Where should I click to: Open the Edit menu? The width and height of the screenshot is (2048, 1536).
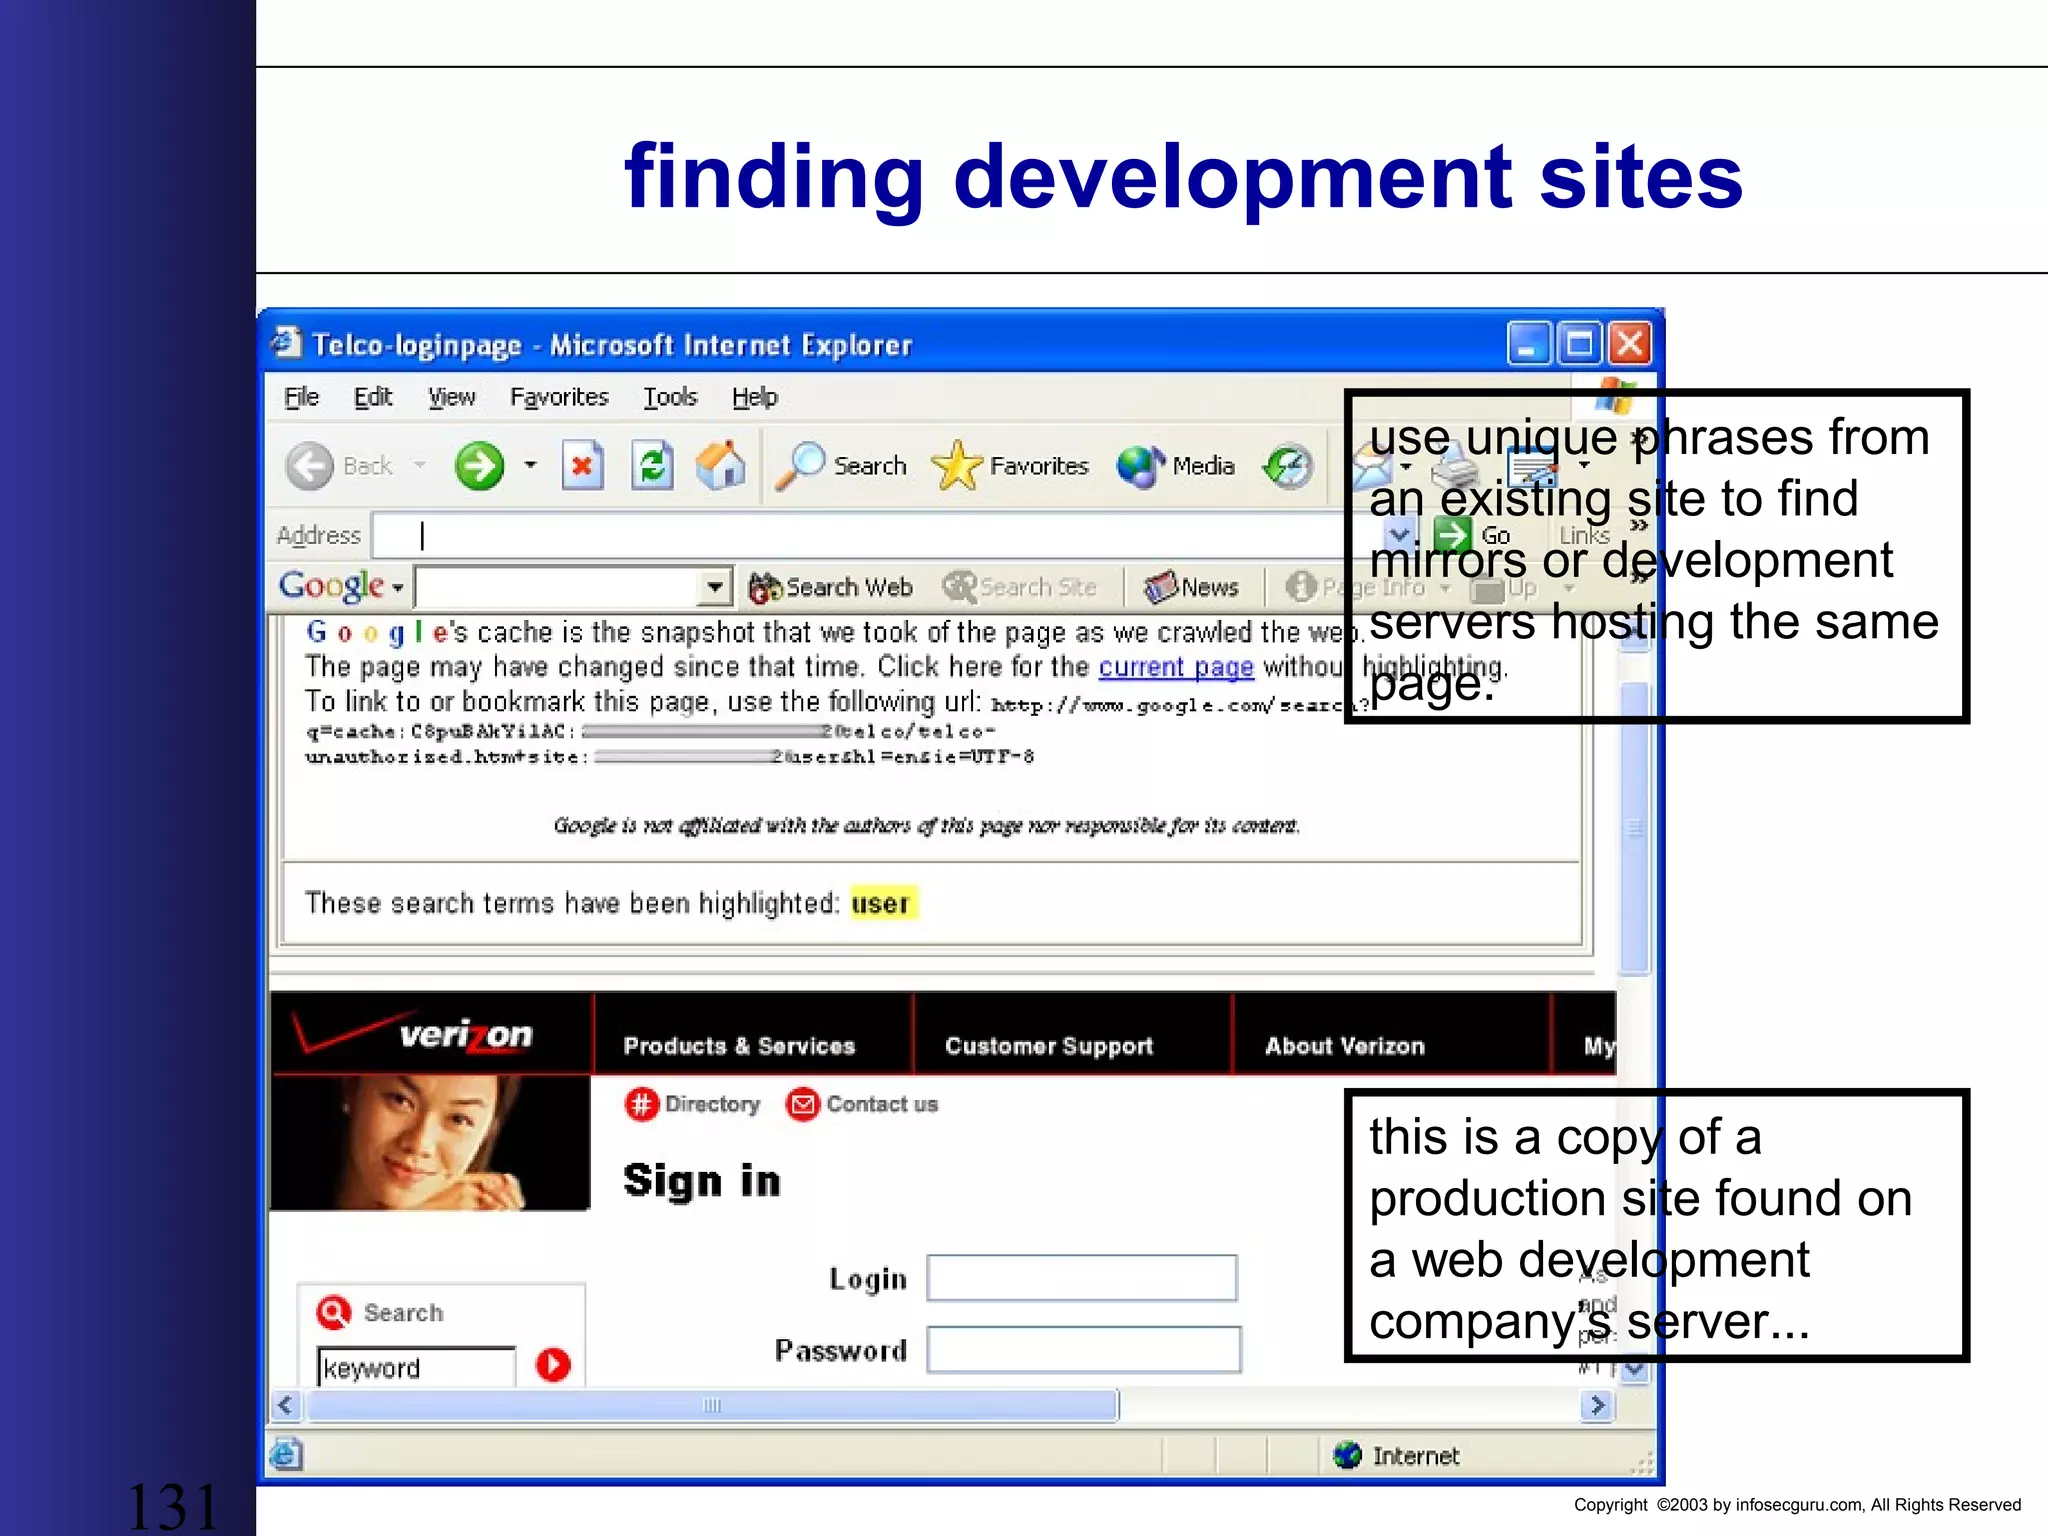point(373,397)
